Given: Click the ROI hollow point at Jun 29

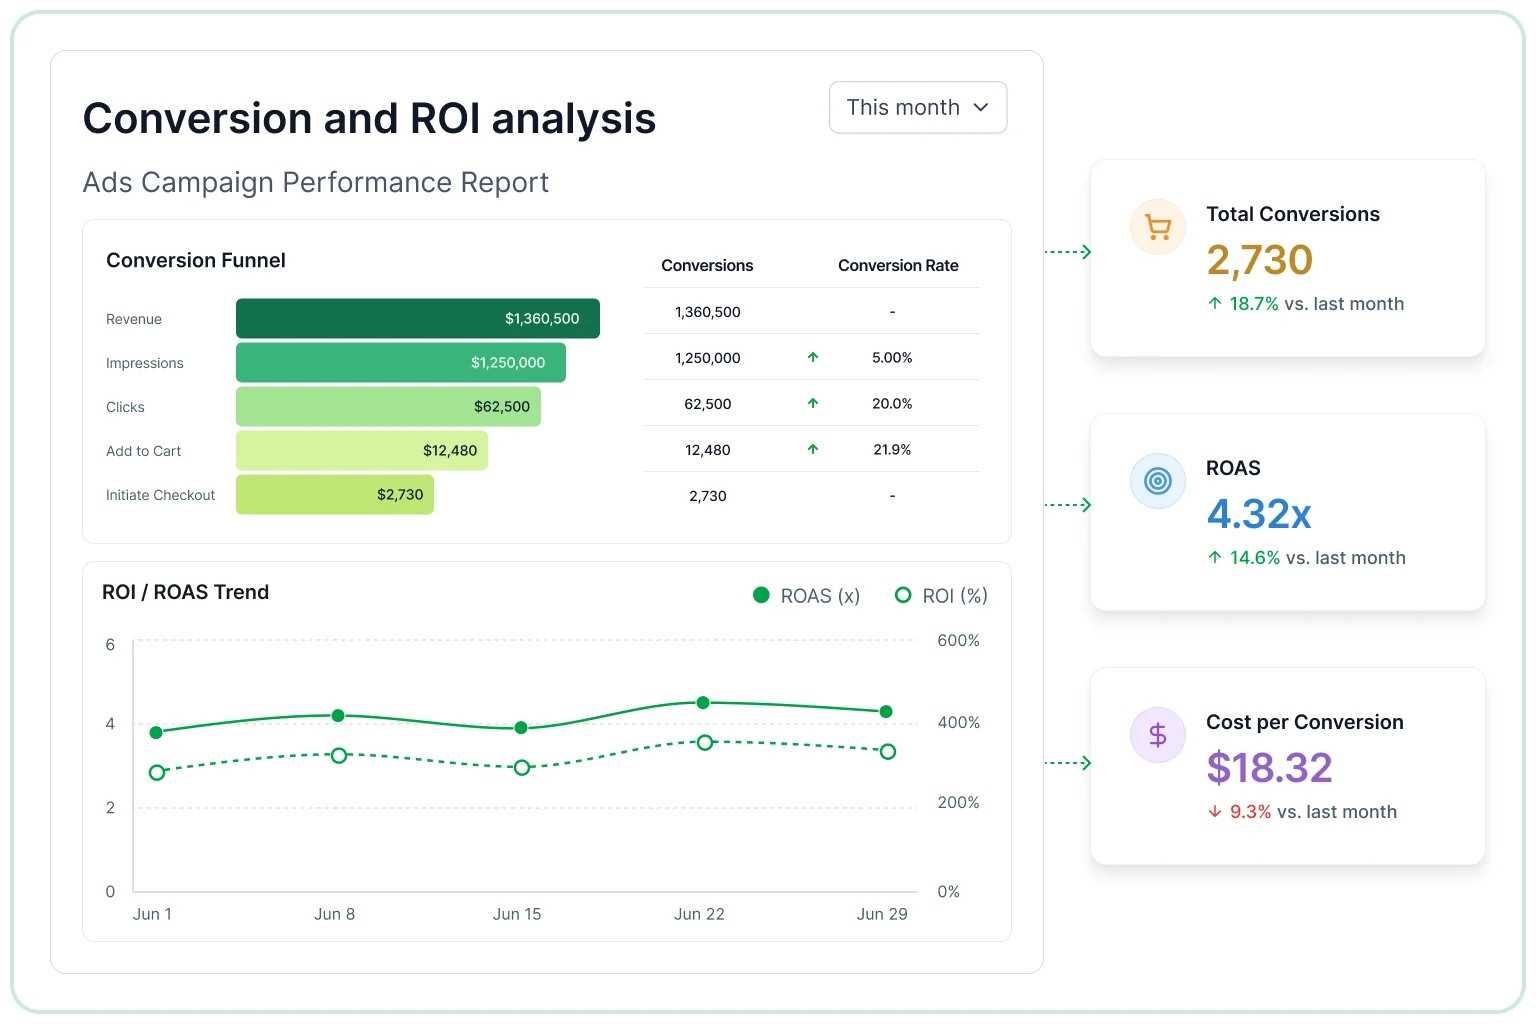Looking at the screenshot, I should click(888, 751).
